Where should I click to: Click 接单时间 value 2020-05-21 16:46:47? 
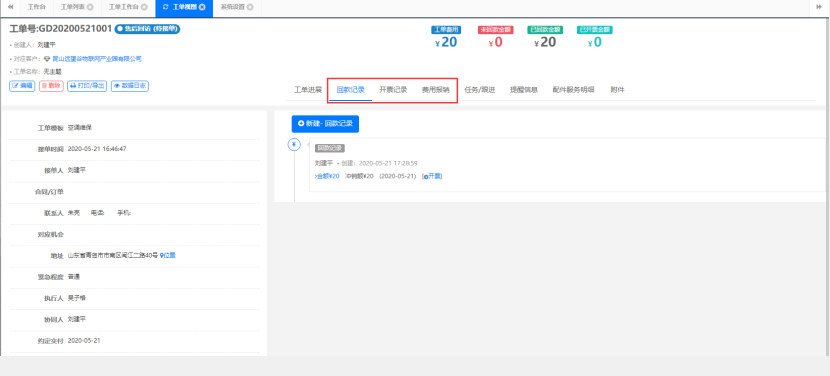97,149
